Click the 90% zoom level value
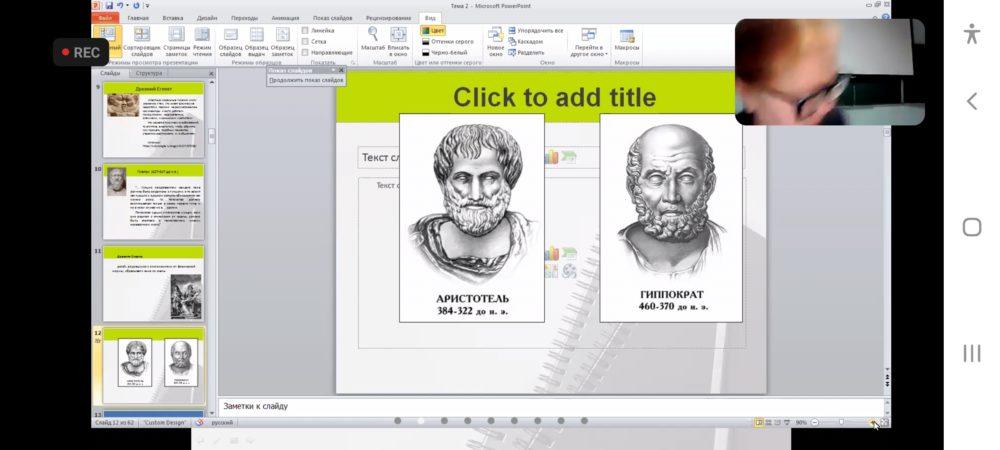This screenshot has width=1000, height=450. 801,423
